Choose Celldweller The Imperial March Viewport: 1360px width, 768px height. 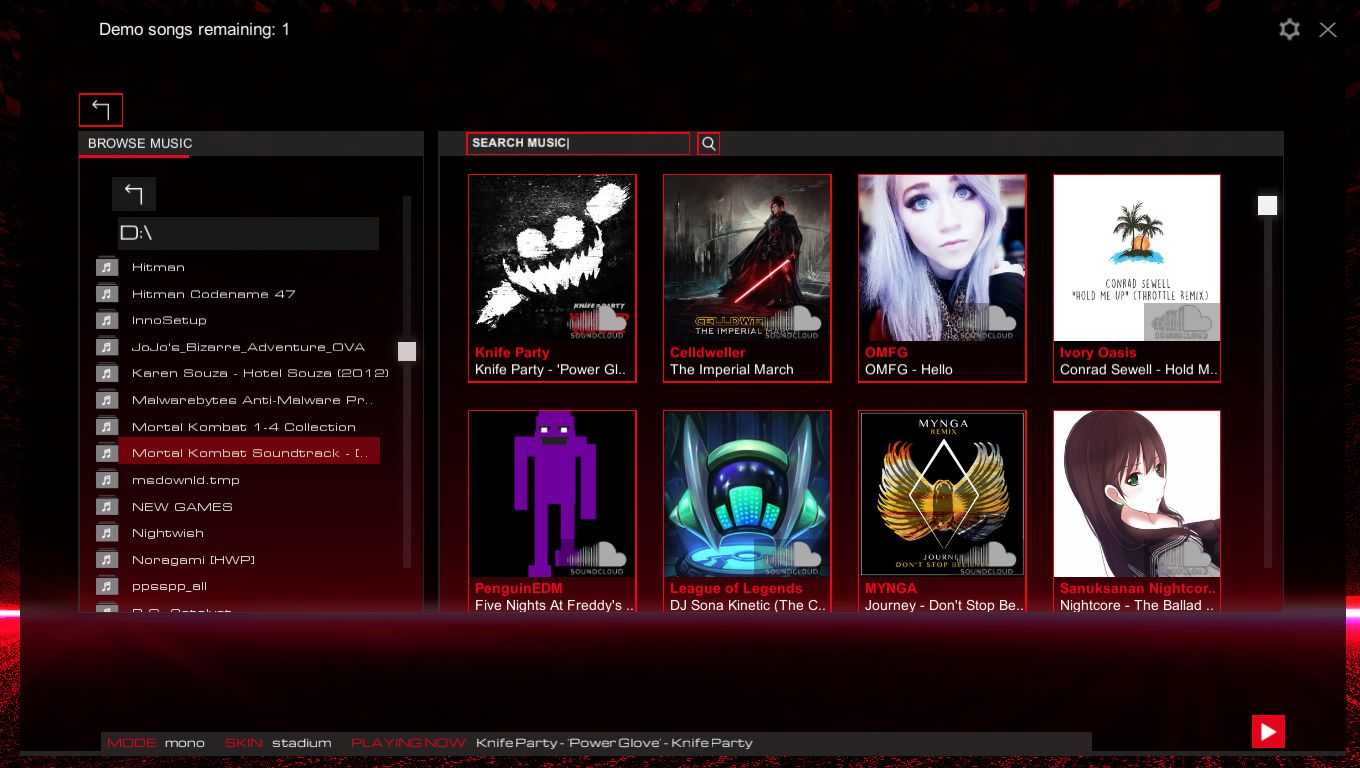point(747,277)
